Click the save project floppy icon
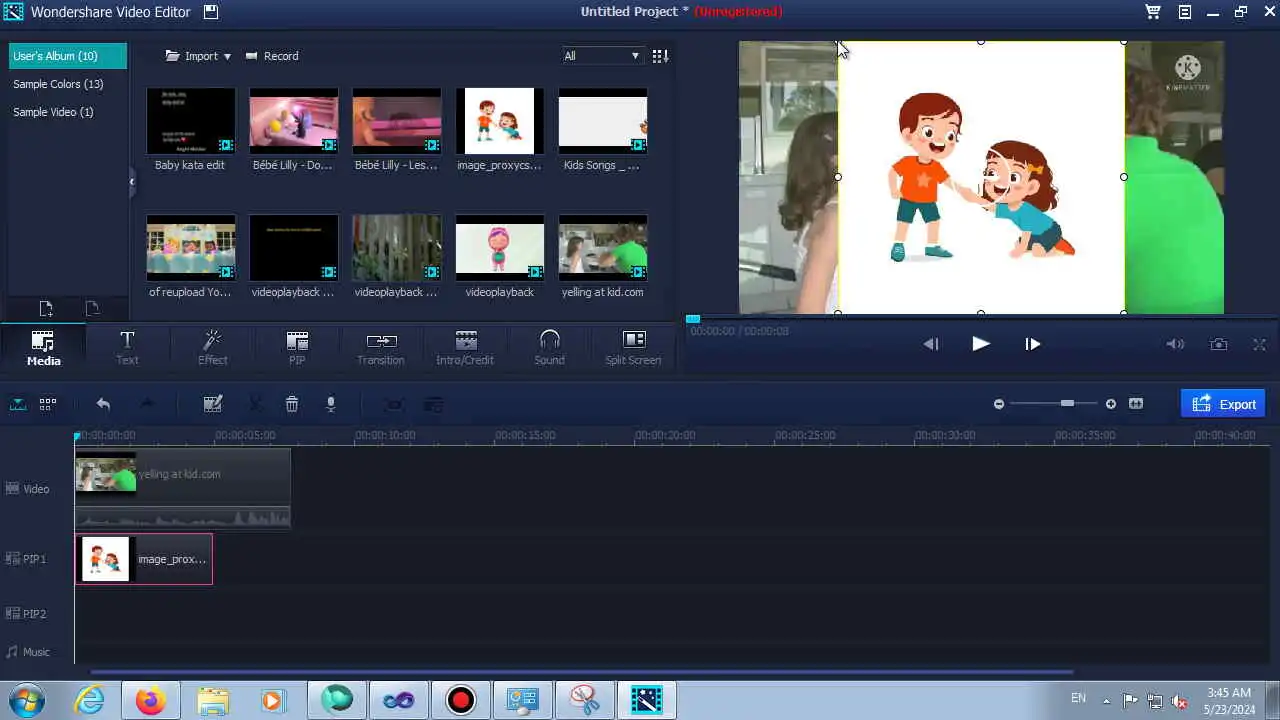Screen dimensions: 1280x720 coord(210,12)
